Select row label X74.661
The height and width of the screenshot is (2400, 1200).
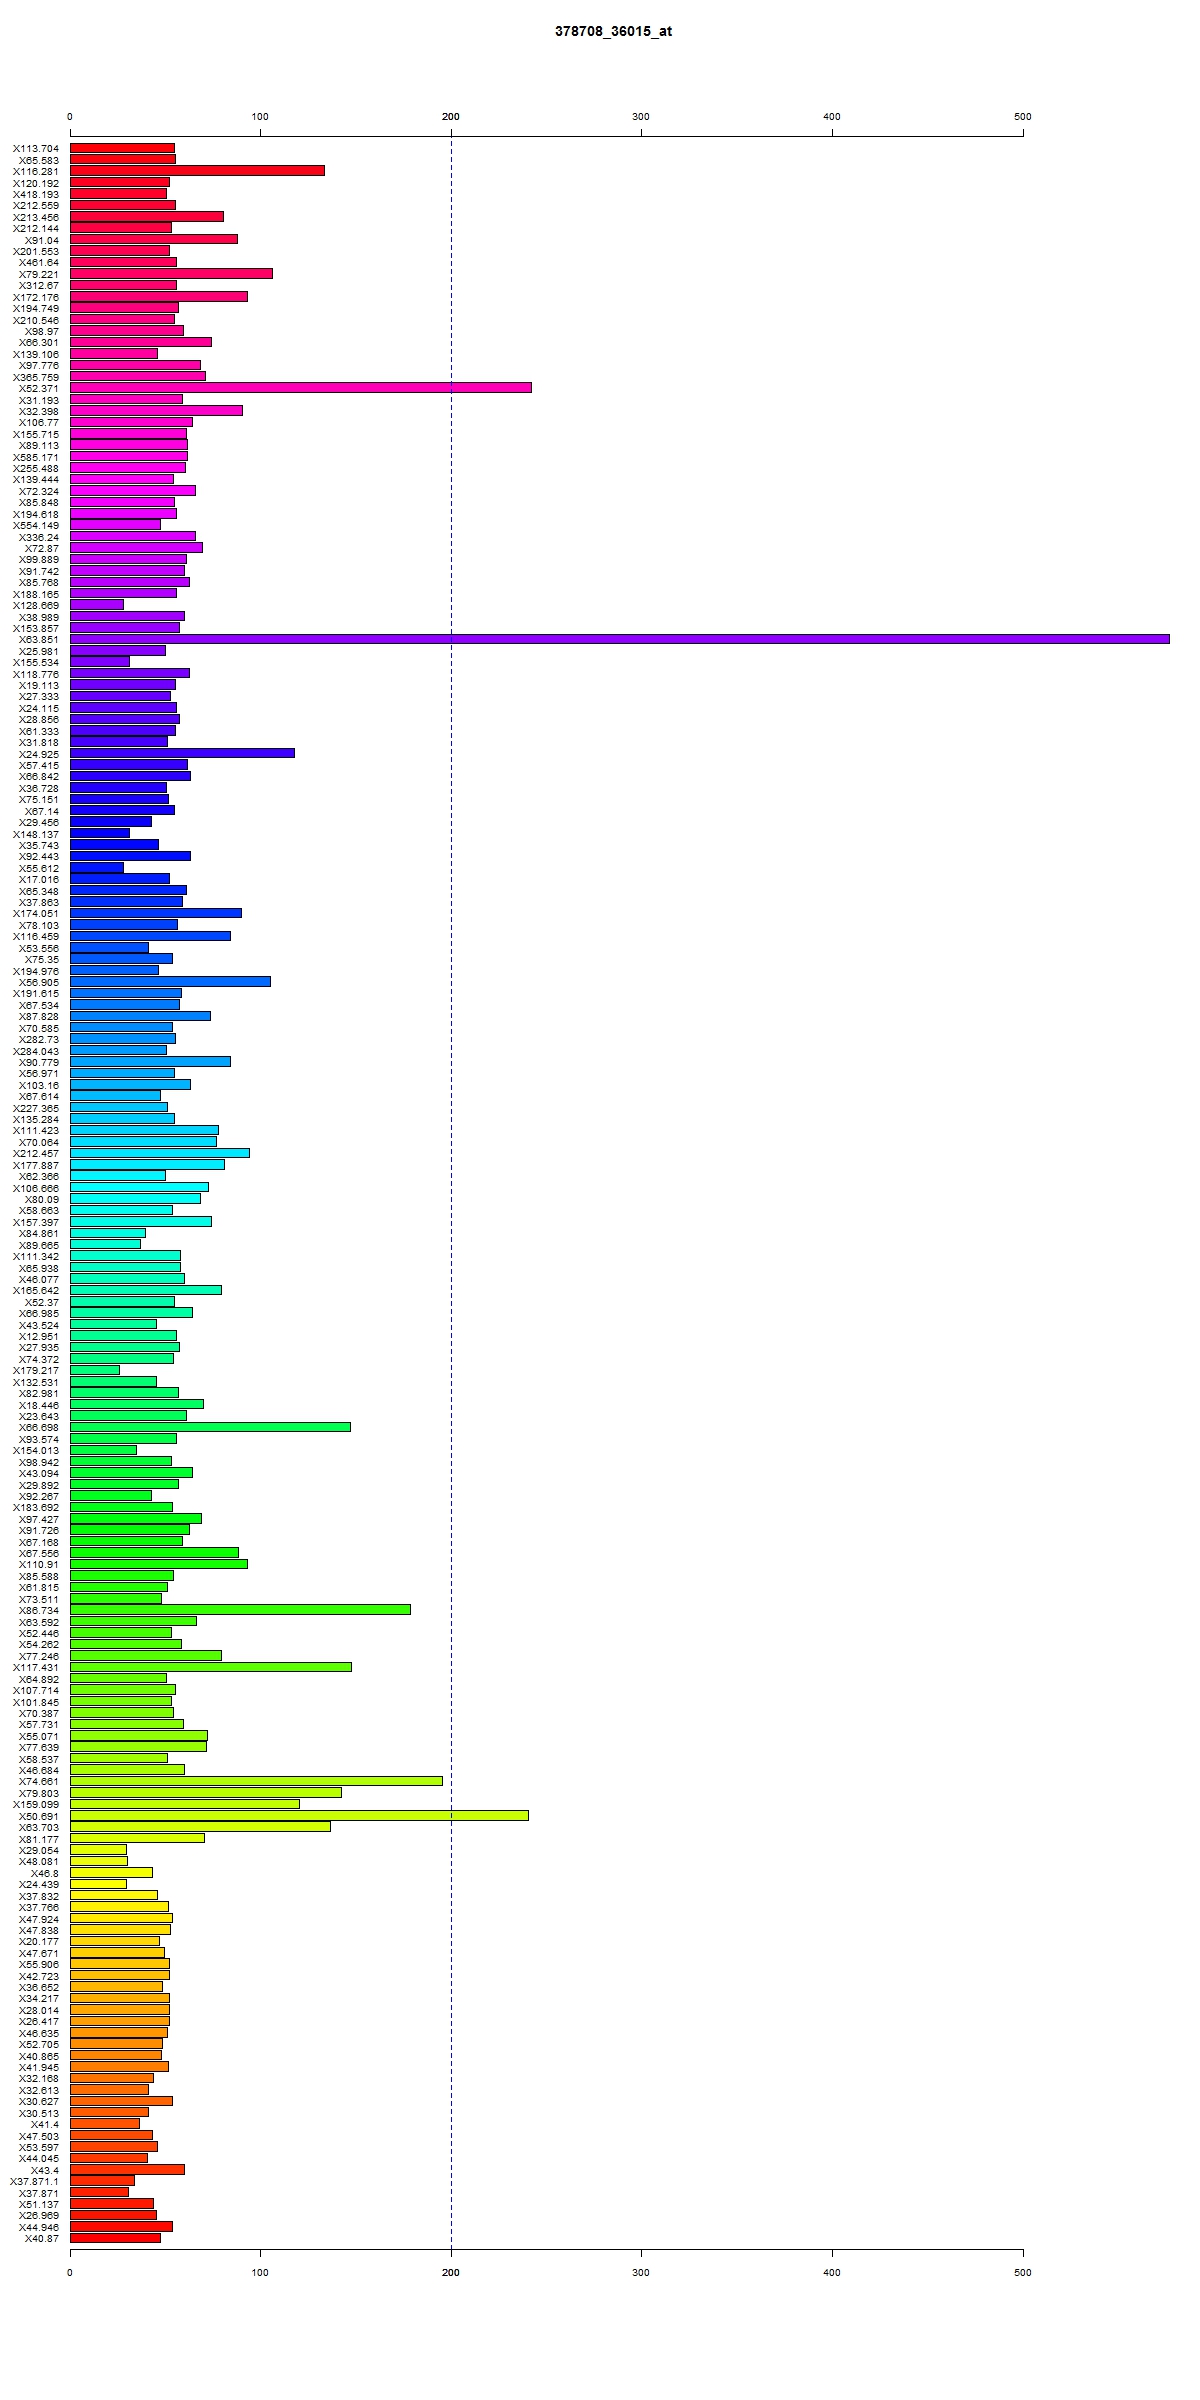(39, 1782)
